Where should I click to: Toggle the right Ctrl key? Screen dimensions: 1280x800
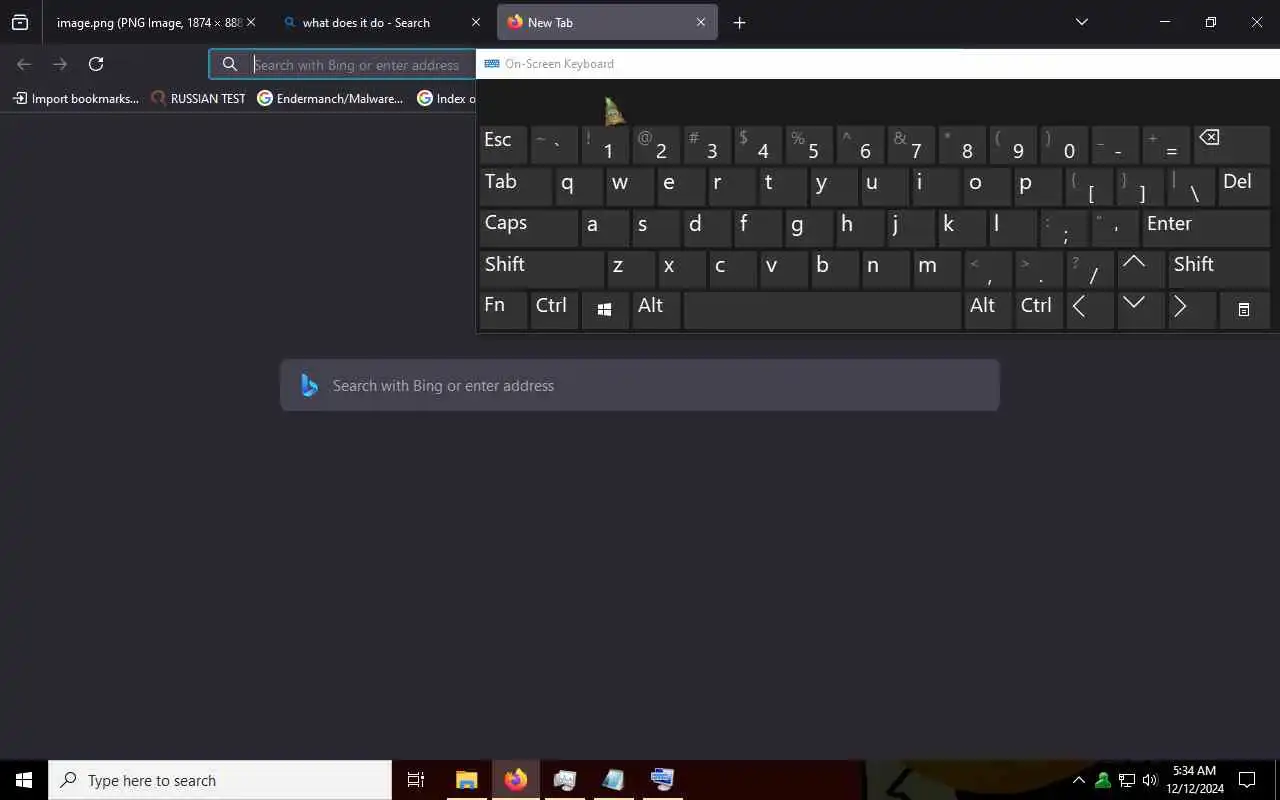[1039, 310]
